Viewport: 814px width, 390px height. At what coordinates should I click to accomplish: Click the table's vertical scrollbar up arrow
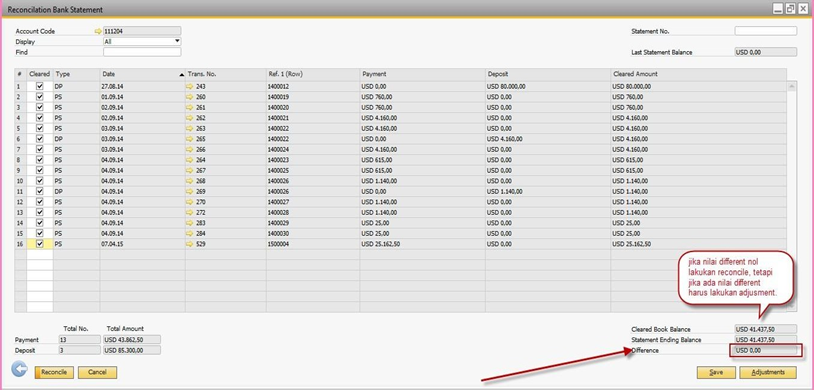point(792,86)
